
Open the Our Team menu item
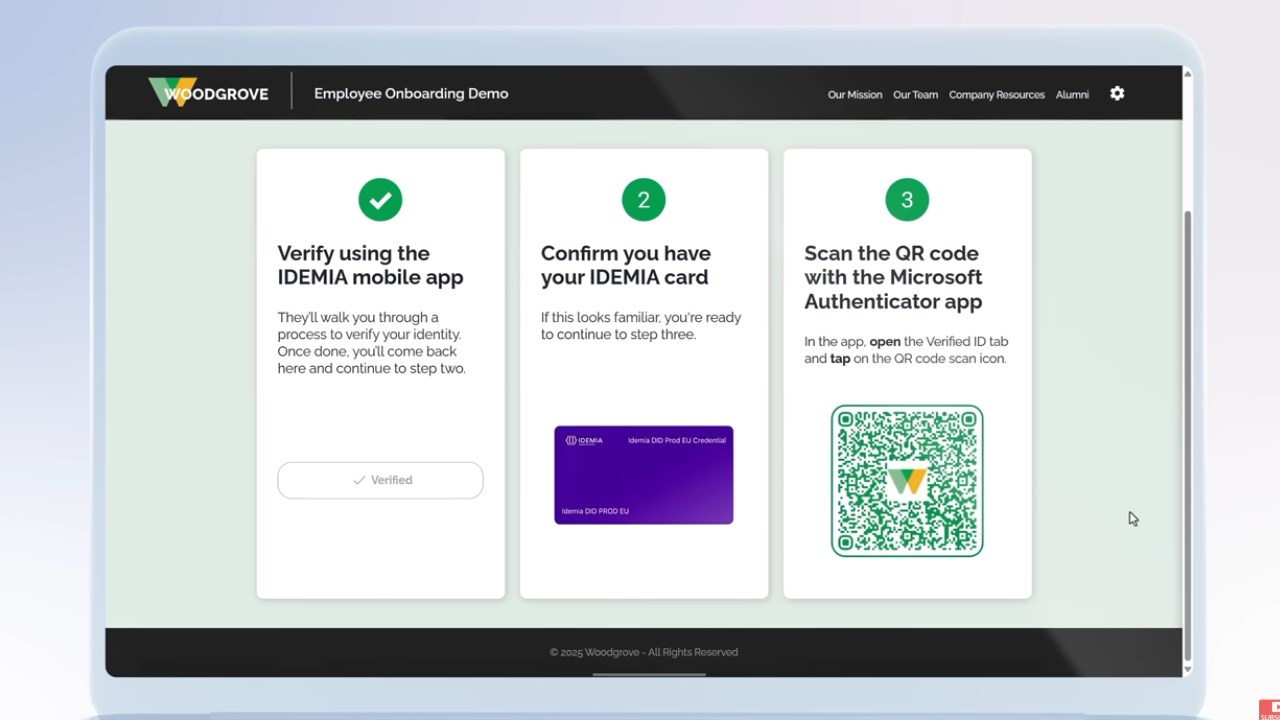click(x=915, y=95)
